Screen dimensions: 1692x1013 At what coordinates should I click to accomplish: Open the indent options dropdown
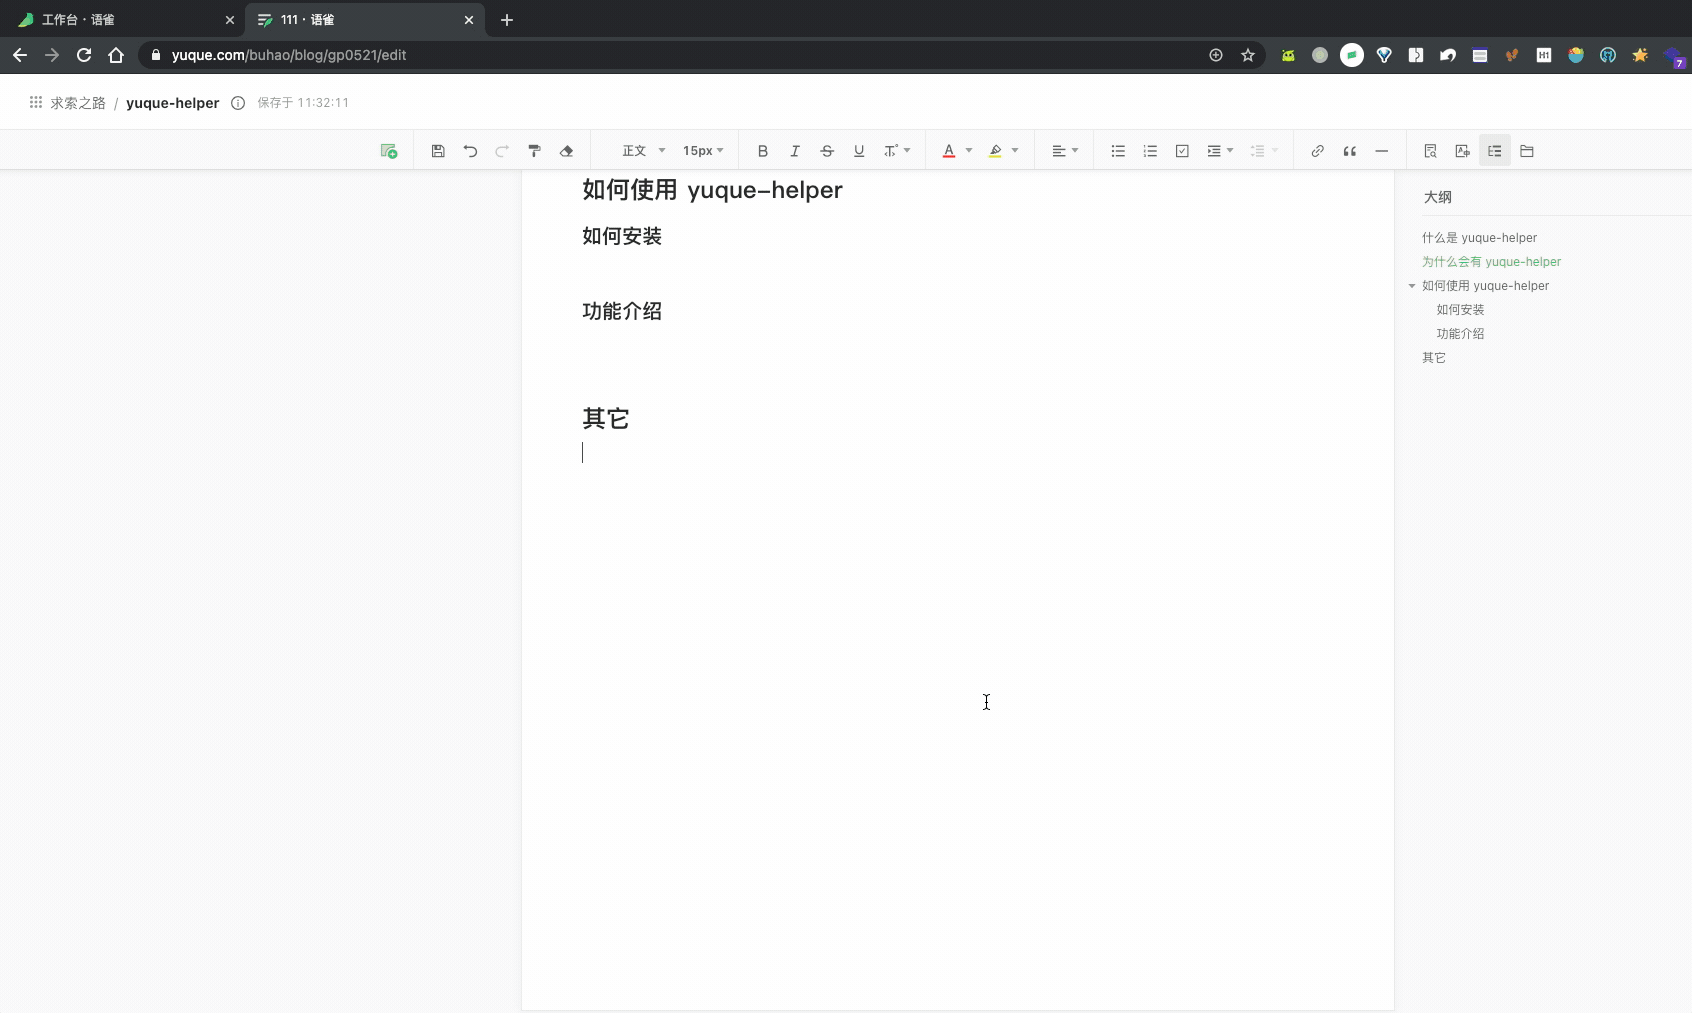point(1220,151)
